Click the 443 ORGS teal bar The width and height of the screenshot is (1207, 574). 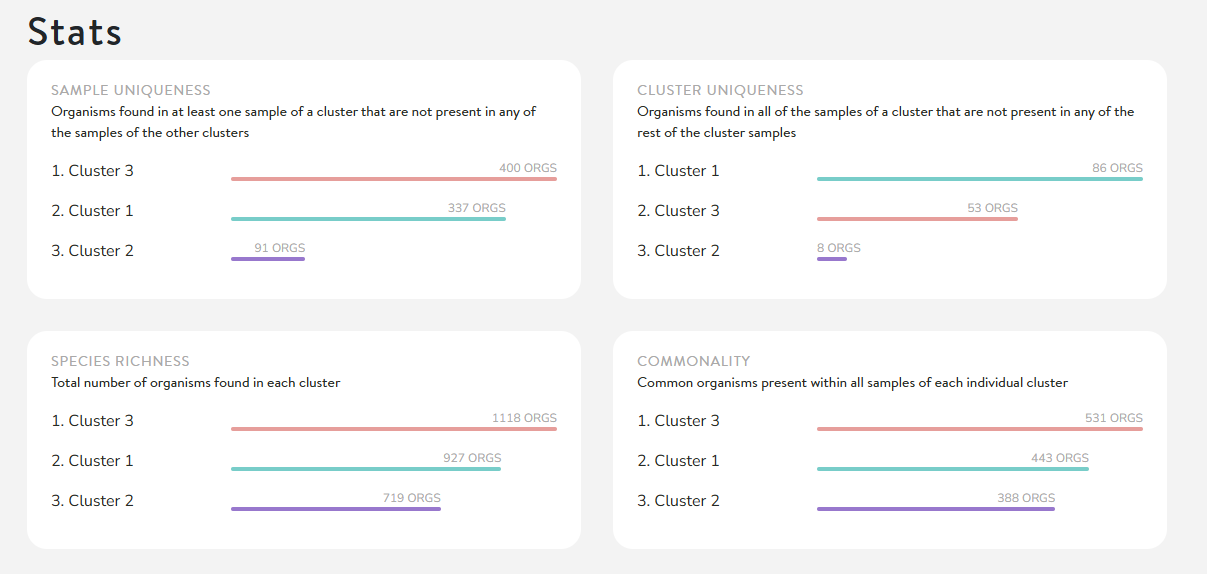click(x=953, y=469)
